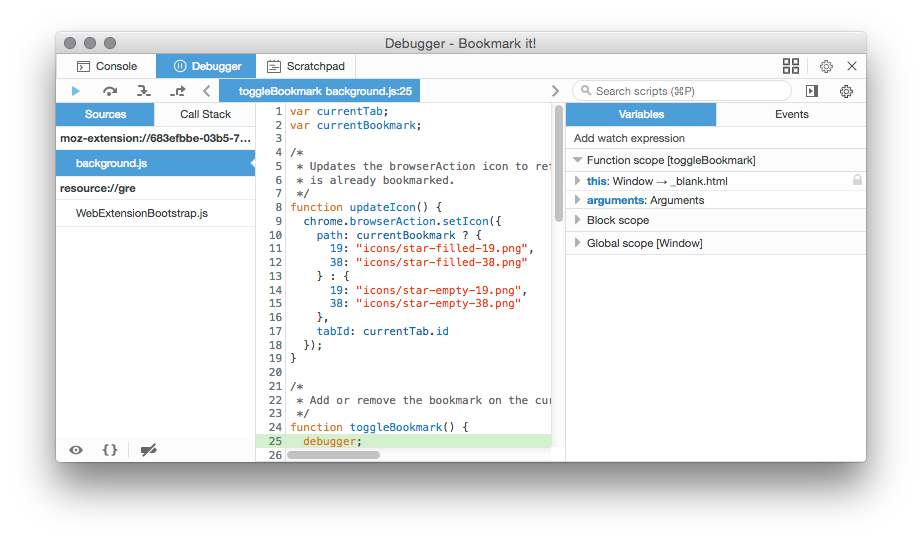Open the Scratchpad tab
The image size is (922, 542).
306,66
